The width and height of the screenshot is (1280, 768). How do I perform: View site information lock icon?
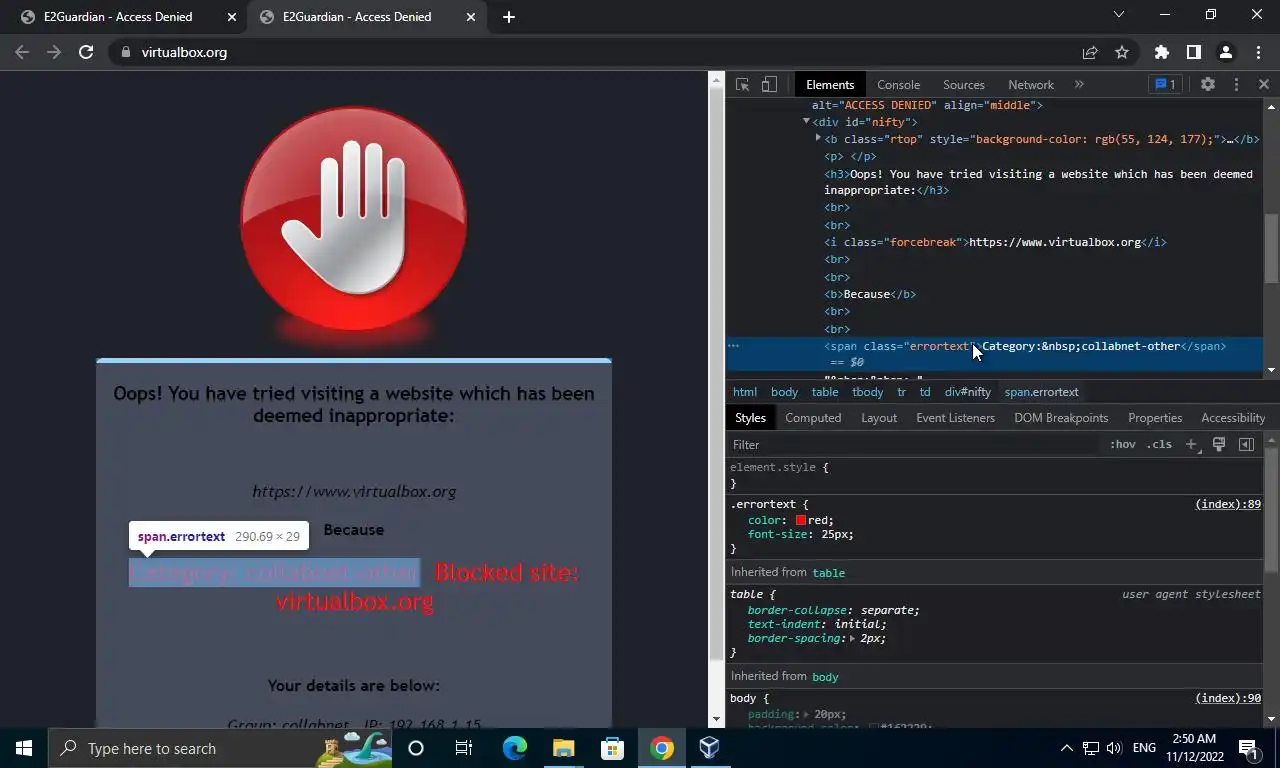tap(125, 52)
